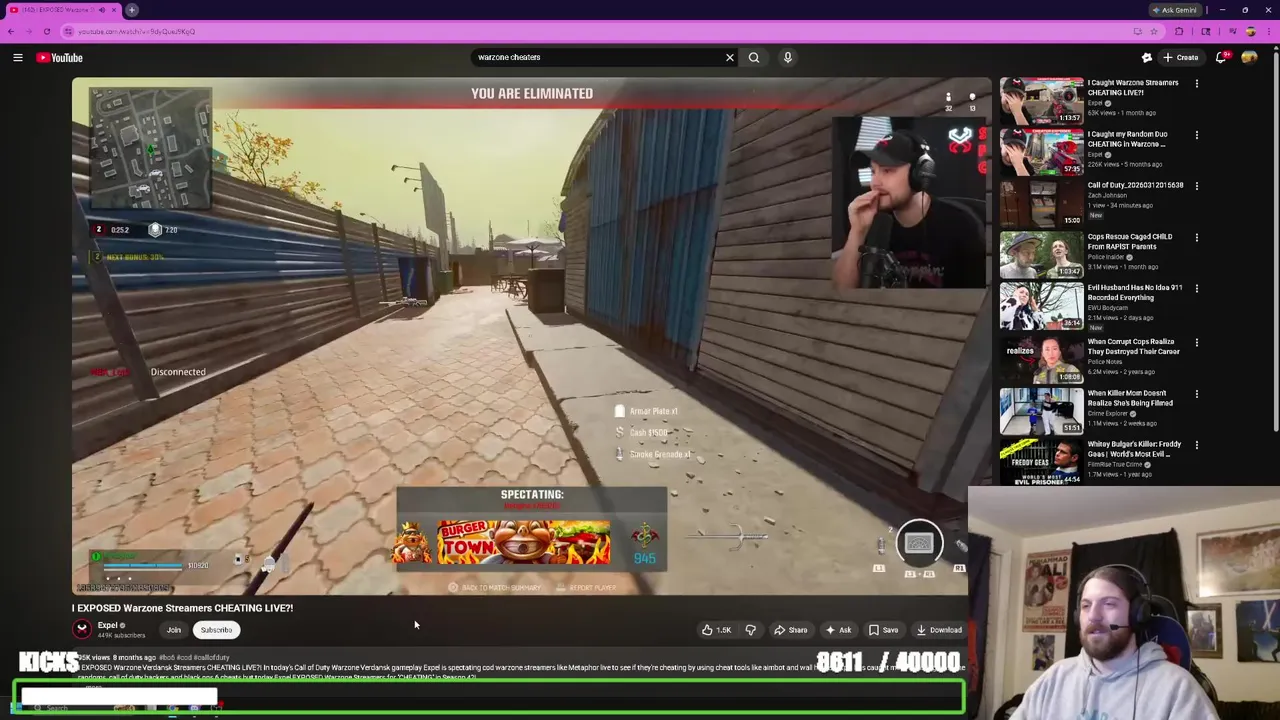Image resolution: width=1280 pixels, height=720 pixels.
Task: Open the YouTube account avatar menu
Action: click(x=1249, y=58)
